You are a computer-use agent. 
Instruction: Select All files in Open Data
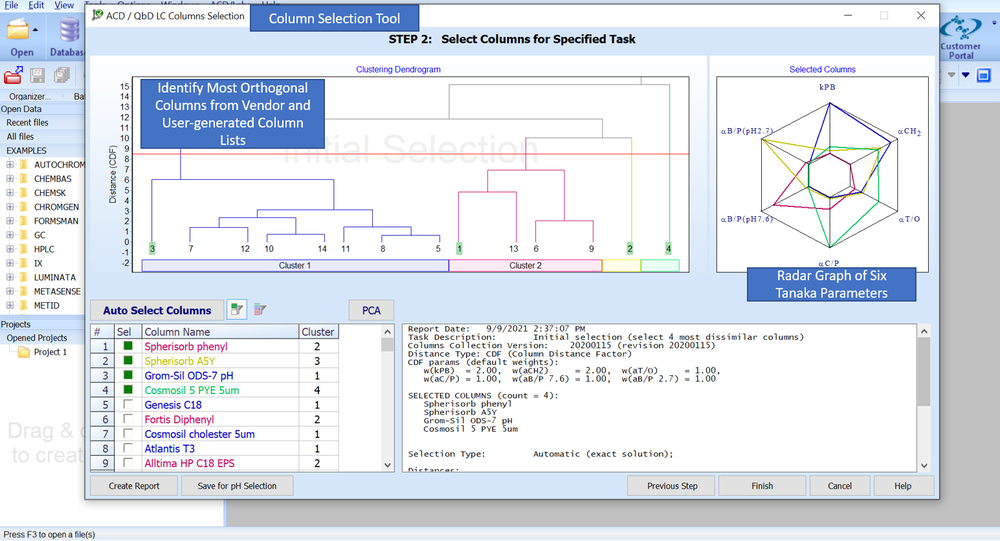point(20,137)
